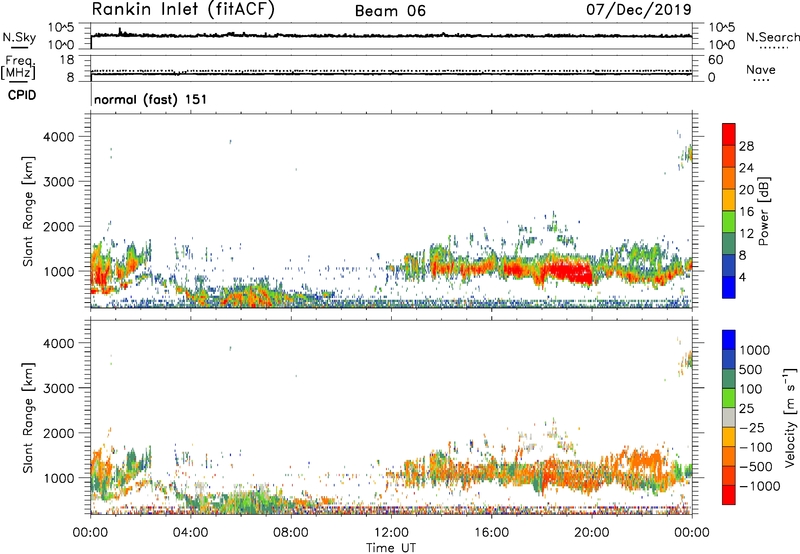Click the '-500' label on Velocity colorbar
The image size is (800, 554).
tap(755, 467)
